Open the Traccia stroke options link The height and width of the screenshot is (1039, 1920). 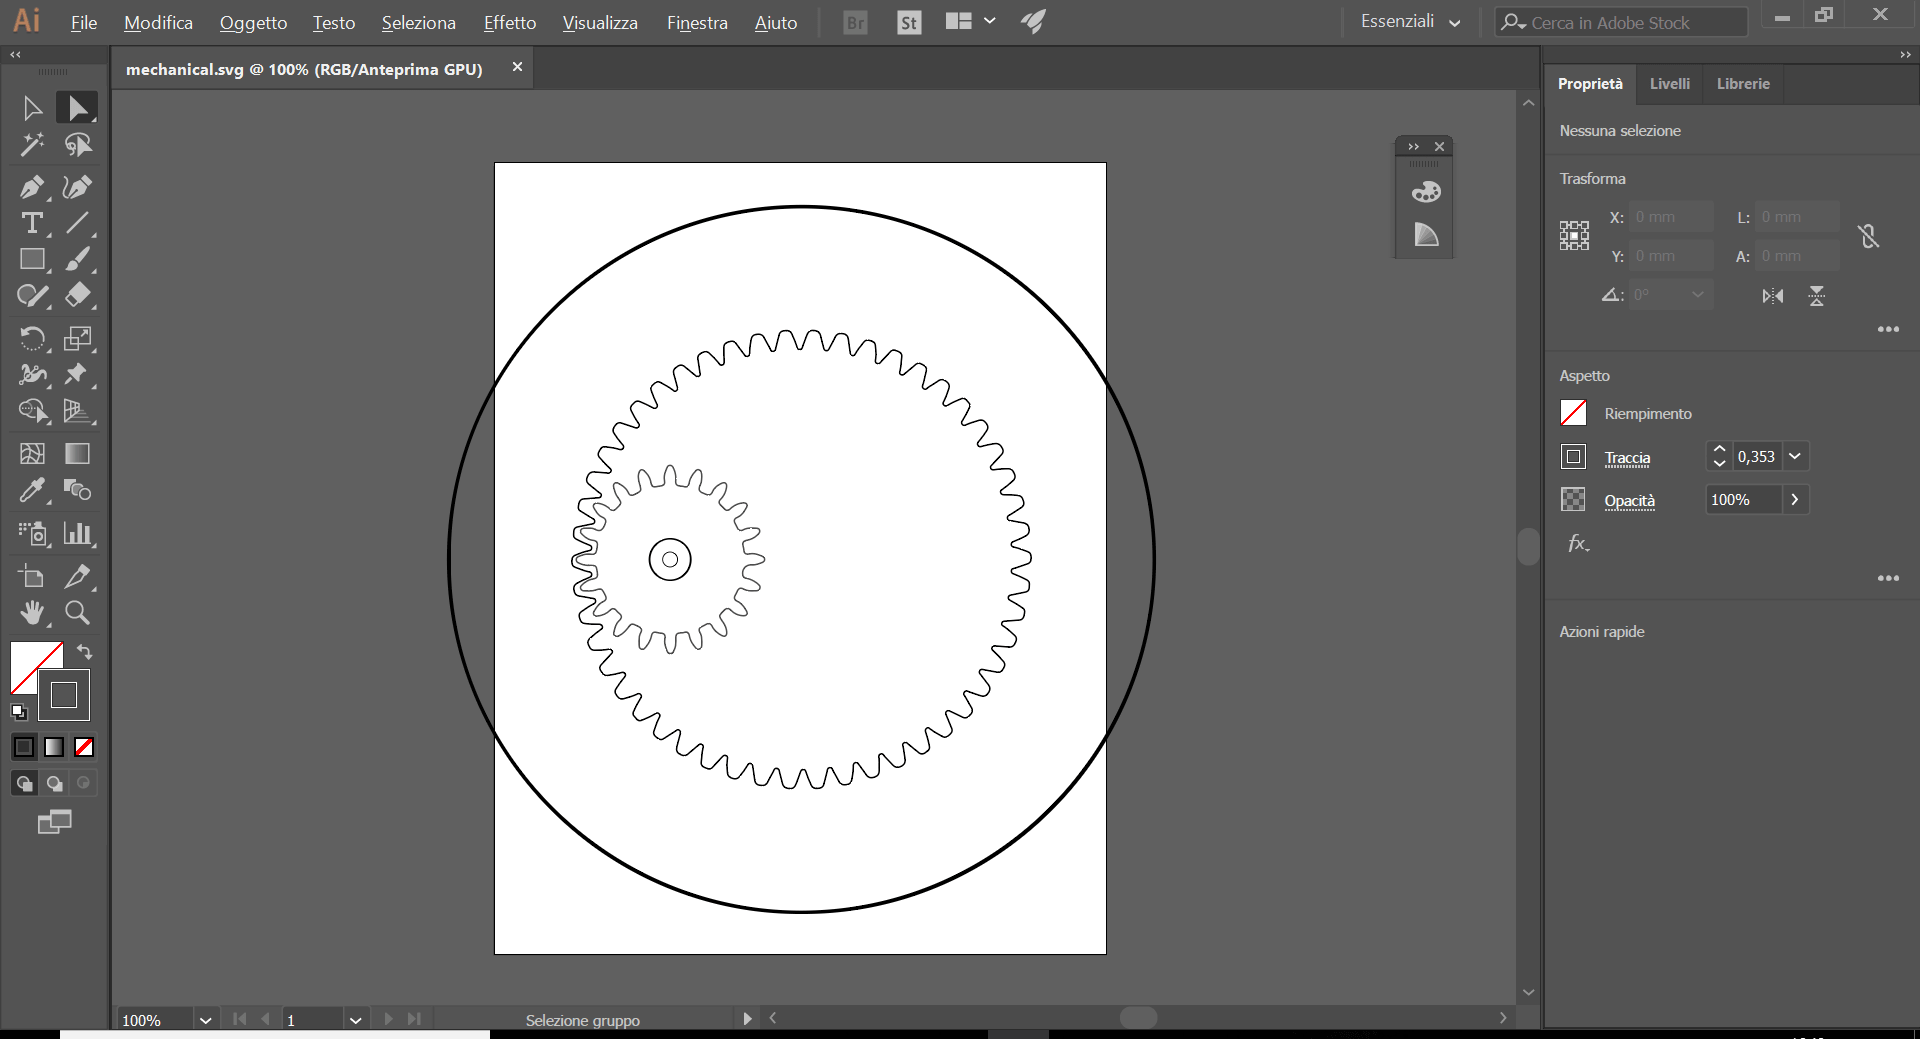pyautogui.click(x=1627, y=458)
